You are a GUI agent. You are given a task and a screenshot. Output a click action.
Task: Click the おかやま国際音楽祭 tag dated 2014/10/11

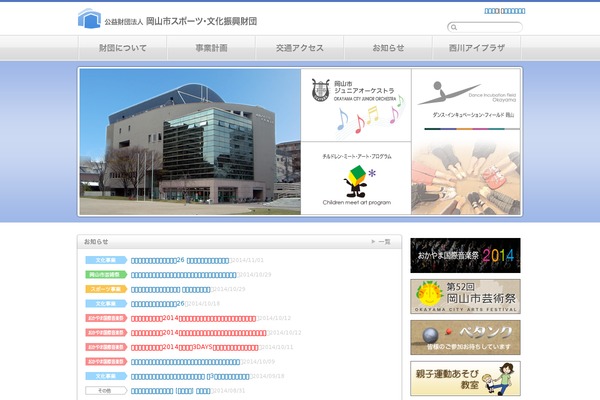tap(106, 348)
